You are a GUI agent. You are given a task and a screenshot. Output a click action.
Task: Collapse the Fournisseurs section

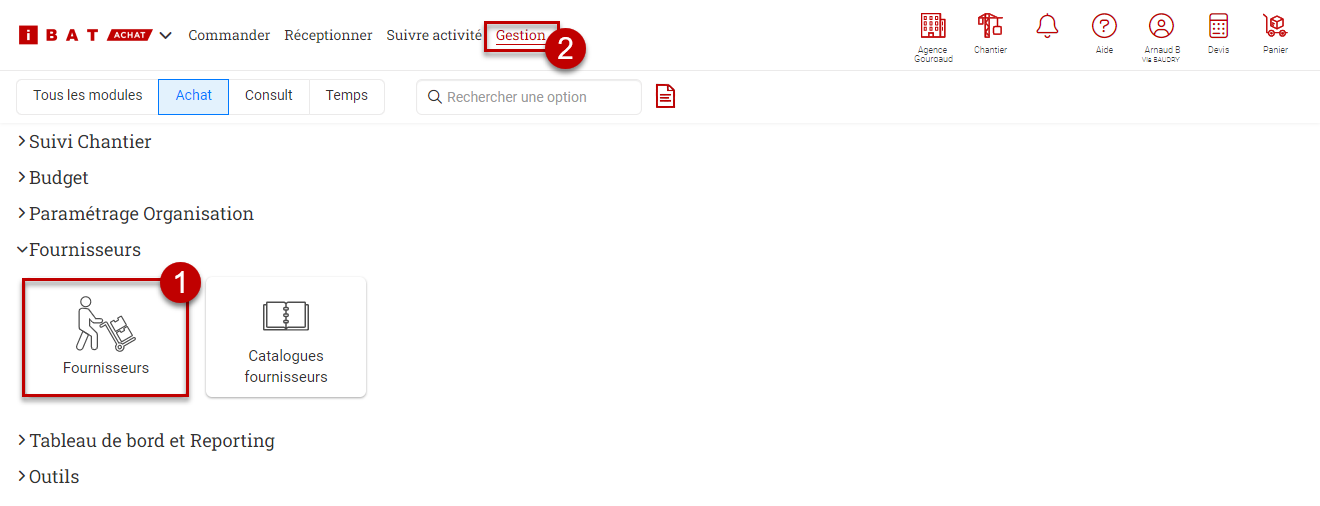[x=79, y=250]
